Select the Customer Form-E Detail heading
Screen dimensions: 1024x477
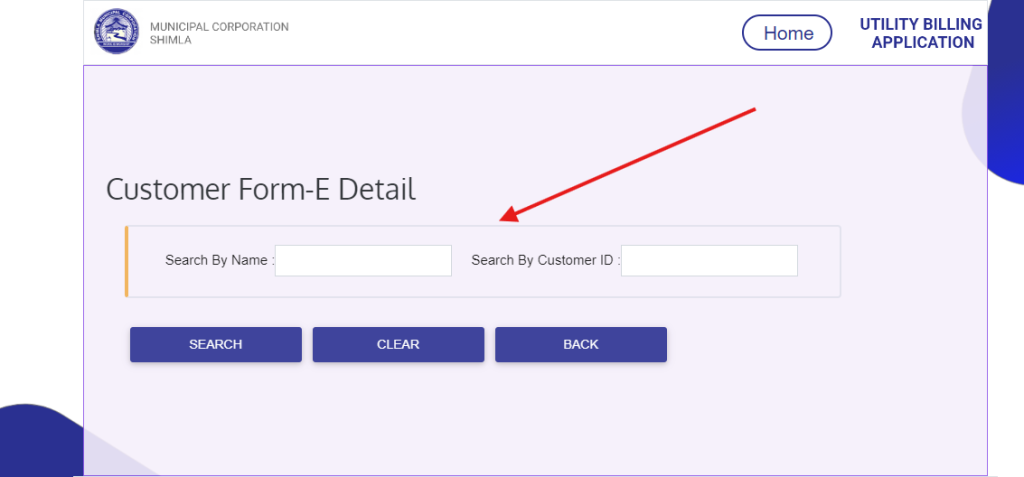pyautogui.click(x=260, y=189)
